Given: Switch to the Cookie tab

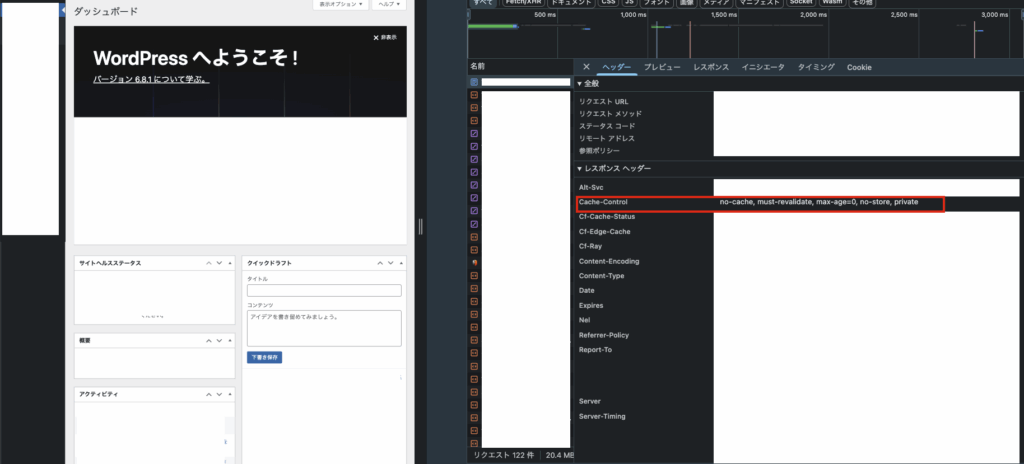Looking at the screenshot, I should click(x=859, y=67).
